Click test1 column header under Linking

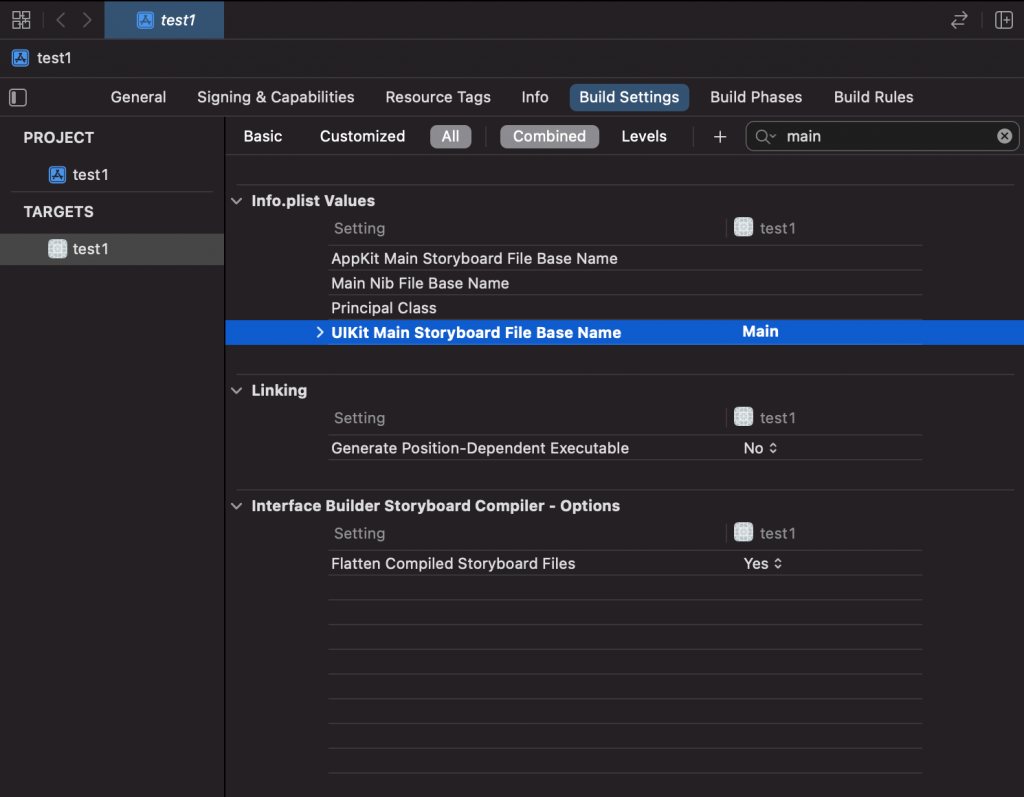[765, 417]
